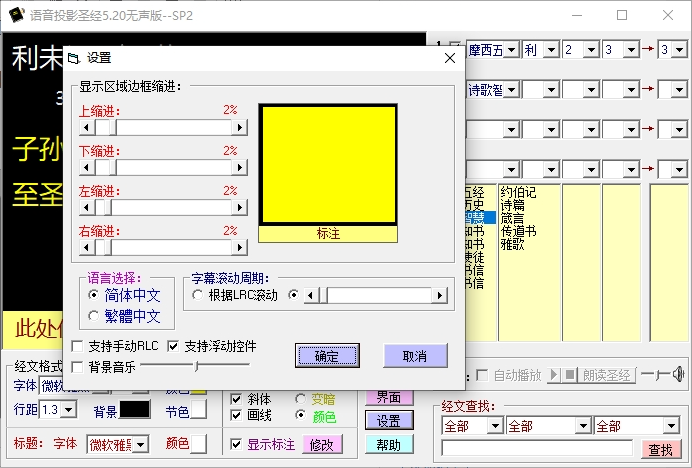The height and width of the screenshot is (468, 692).
Task: Open the 摩西五 book group dropdown
Action: 511,49
